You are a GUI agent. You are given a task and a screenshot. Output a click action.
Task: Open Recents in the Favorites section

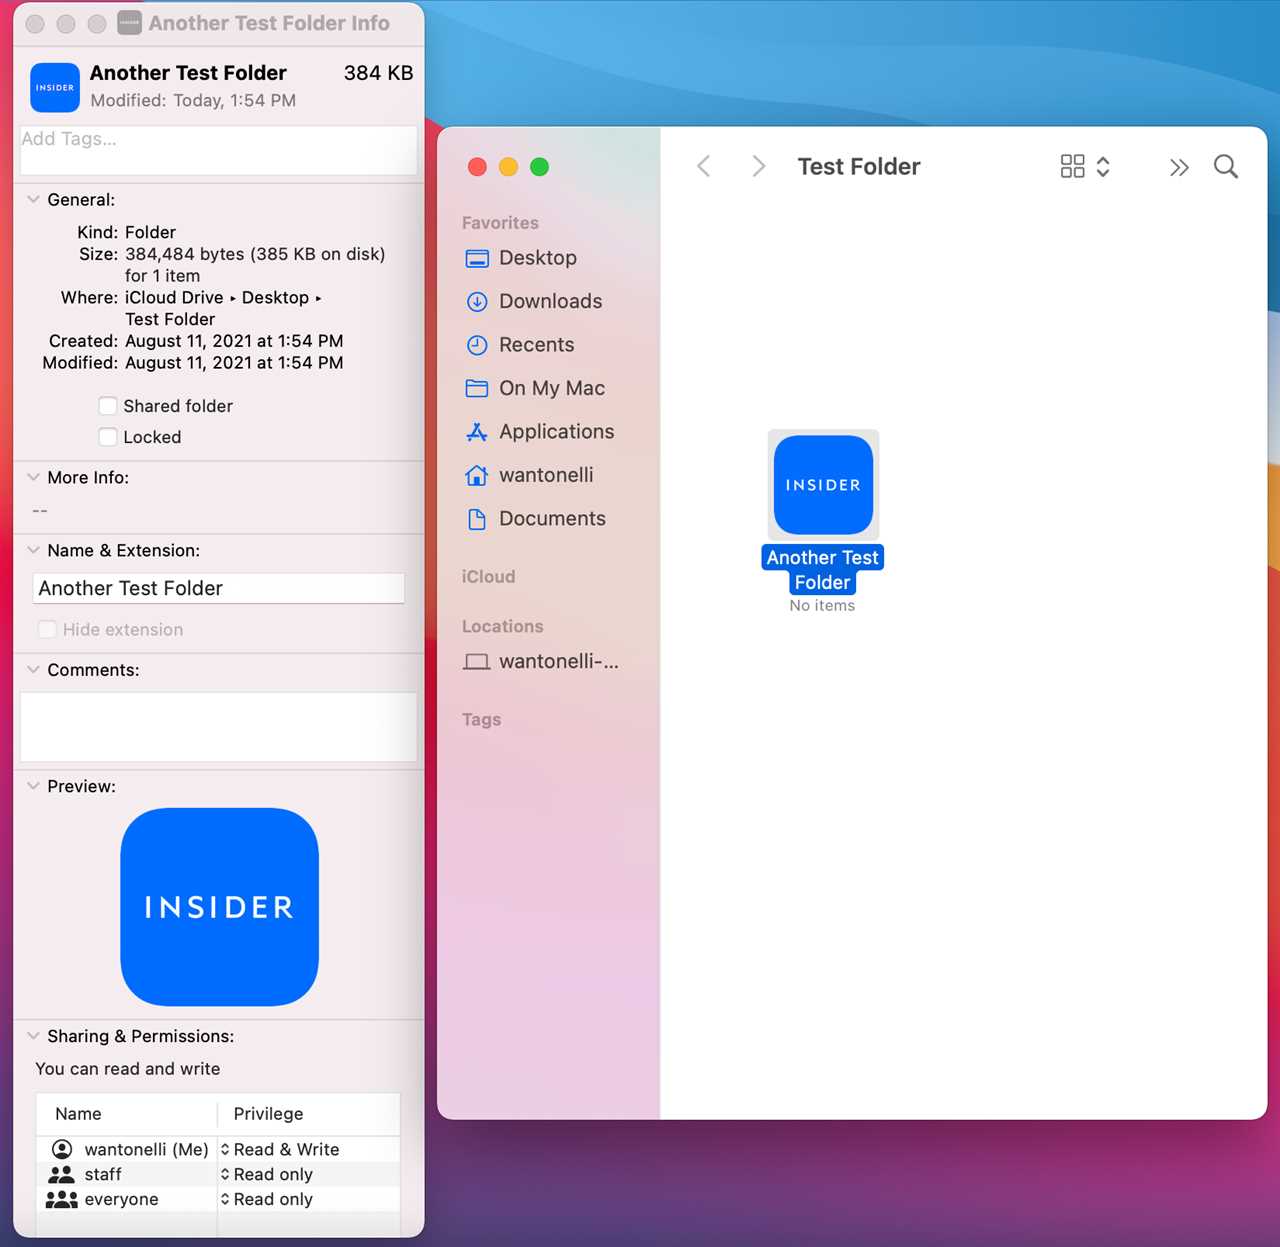pyautogui.click(x=537, y=344)
